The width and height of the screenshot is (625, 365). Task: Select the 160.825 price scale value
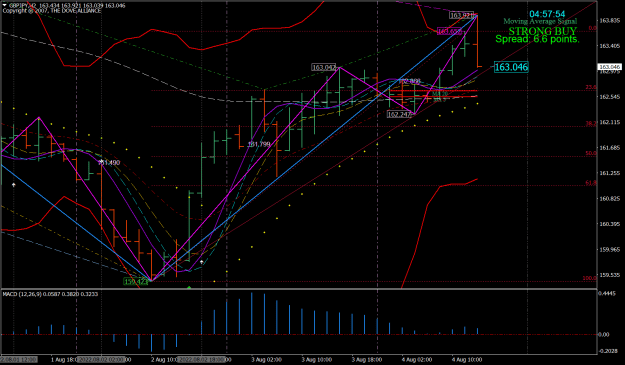609,198
